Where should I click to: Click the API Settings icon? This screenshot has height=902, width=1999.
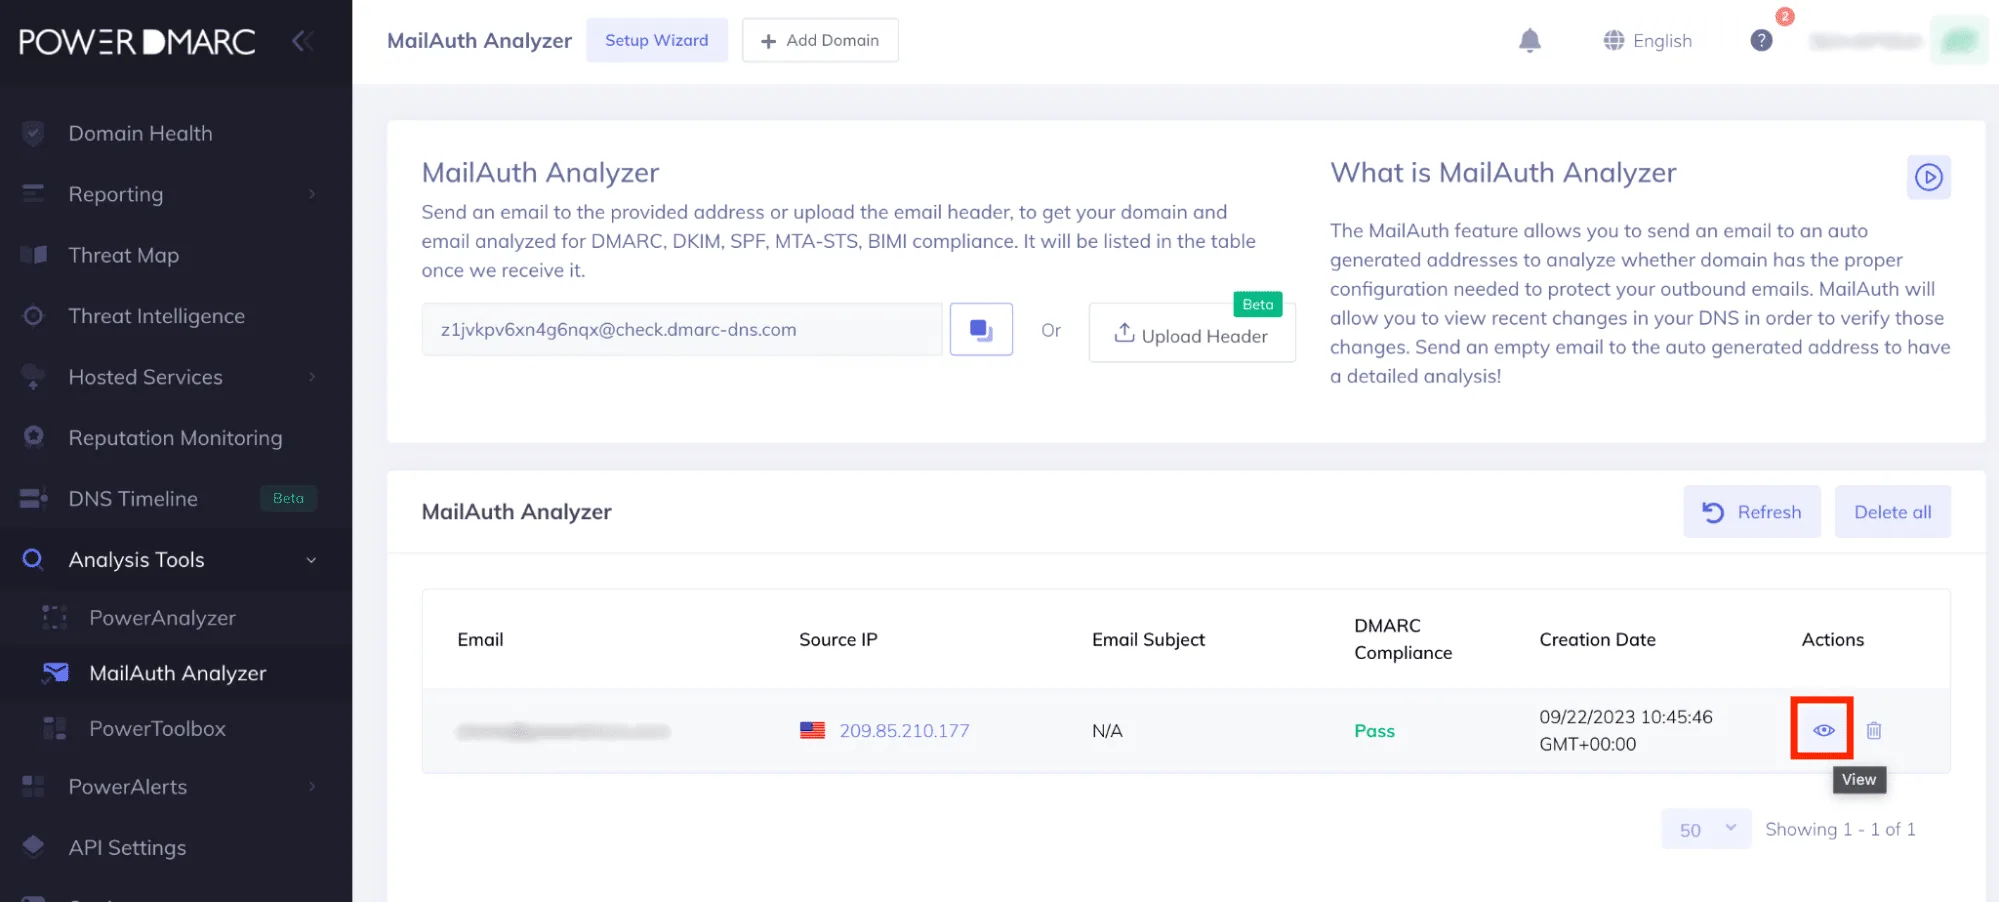click(x=33, y=846)
